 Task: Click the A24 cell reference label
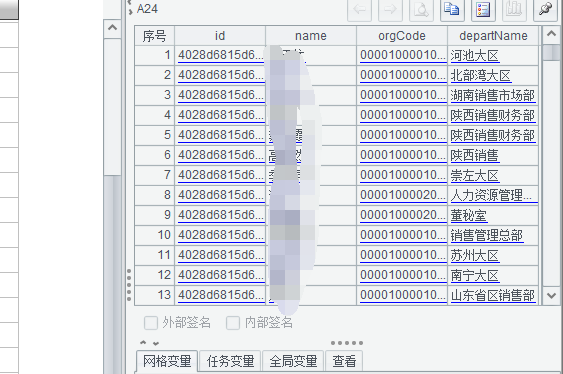pos(147,9)
